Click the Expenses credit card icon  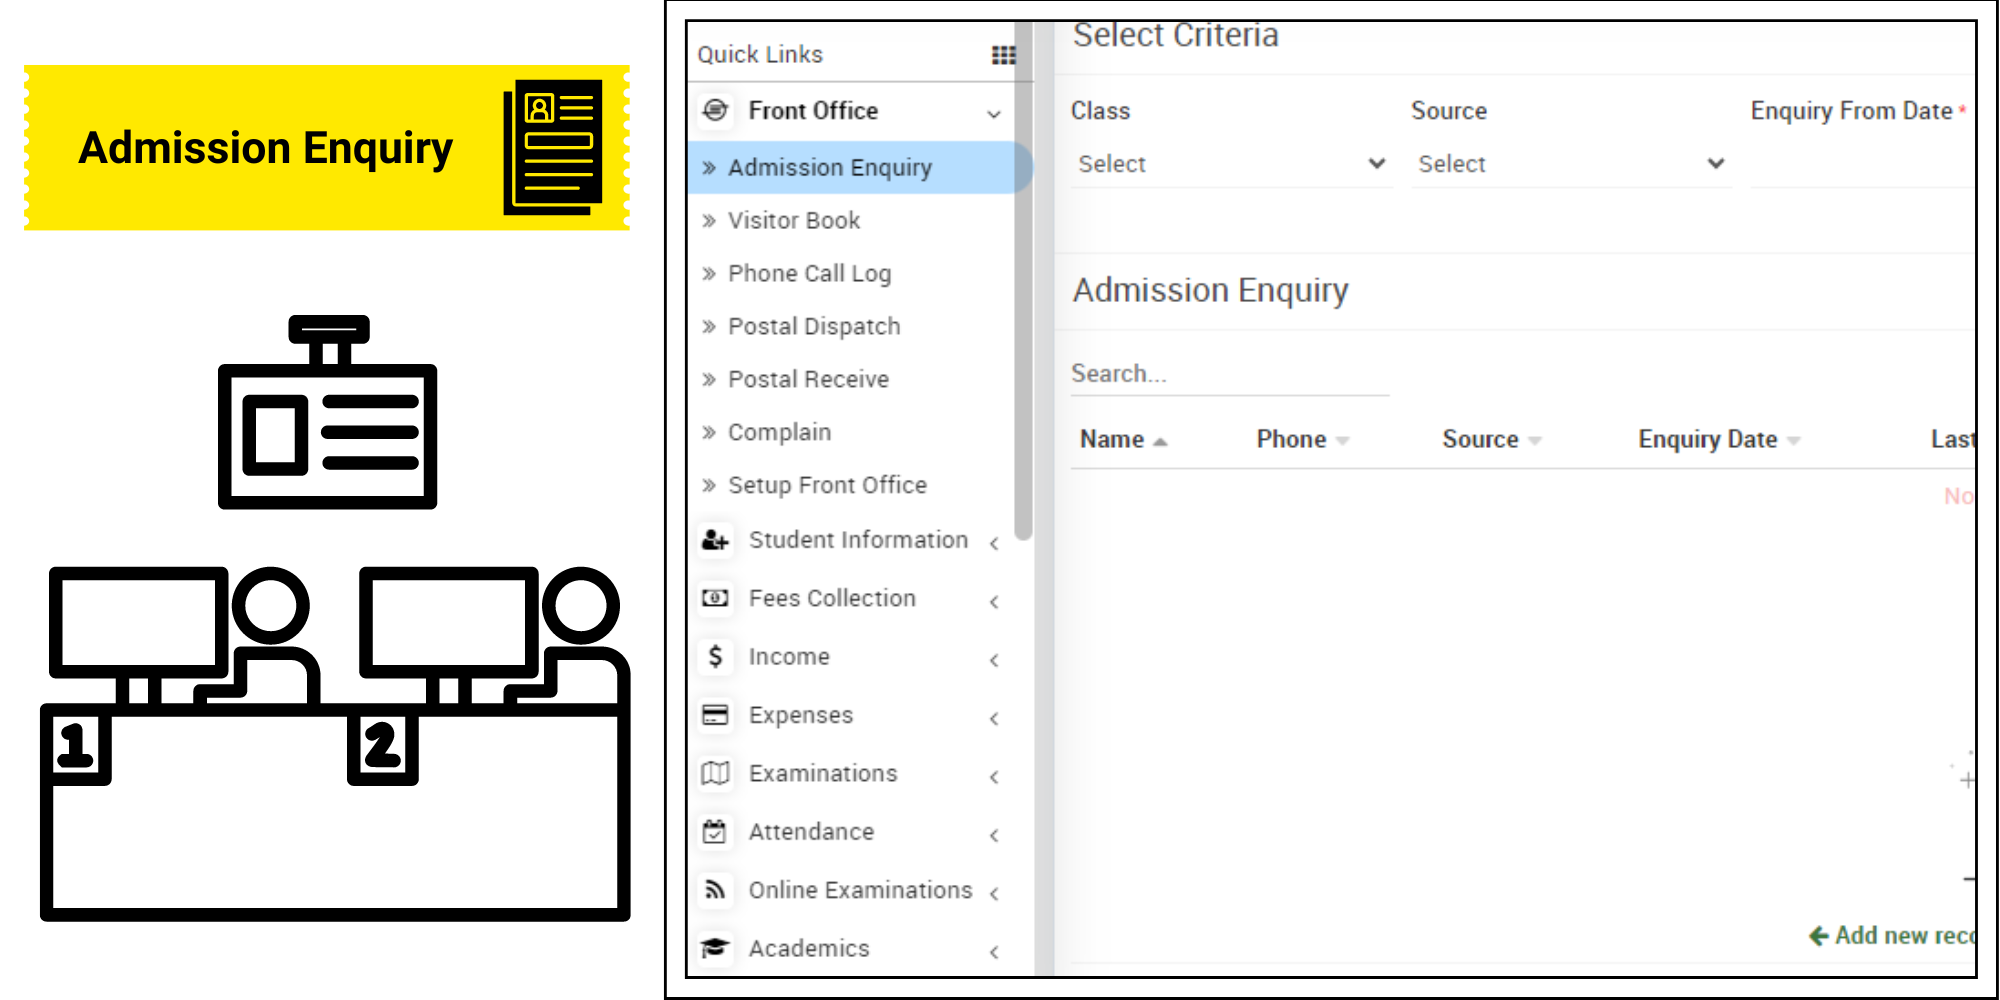click(715, 714)
